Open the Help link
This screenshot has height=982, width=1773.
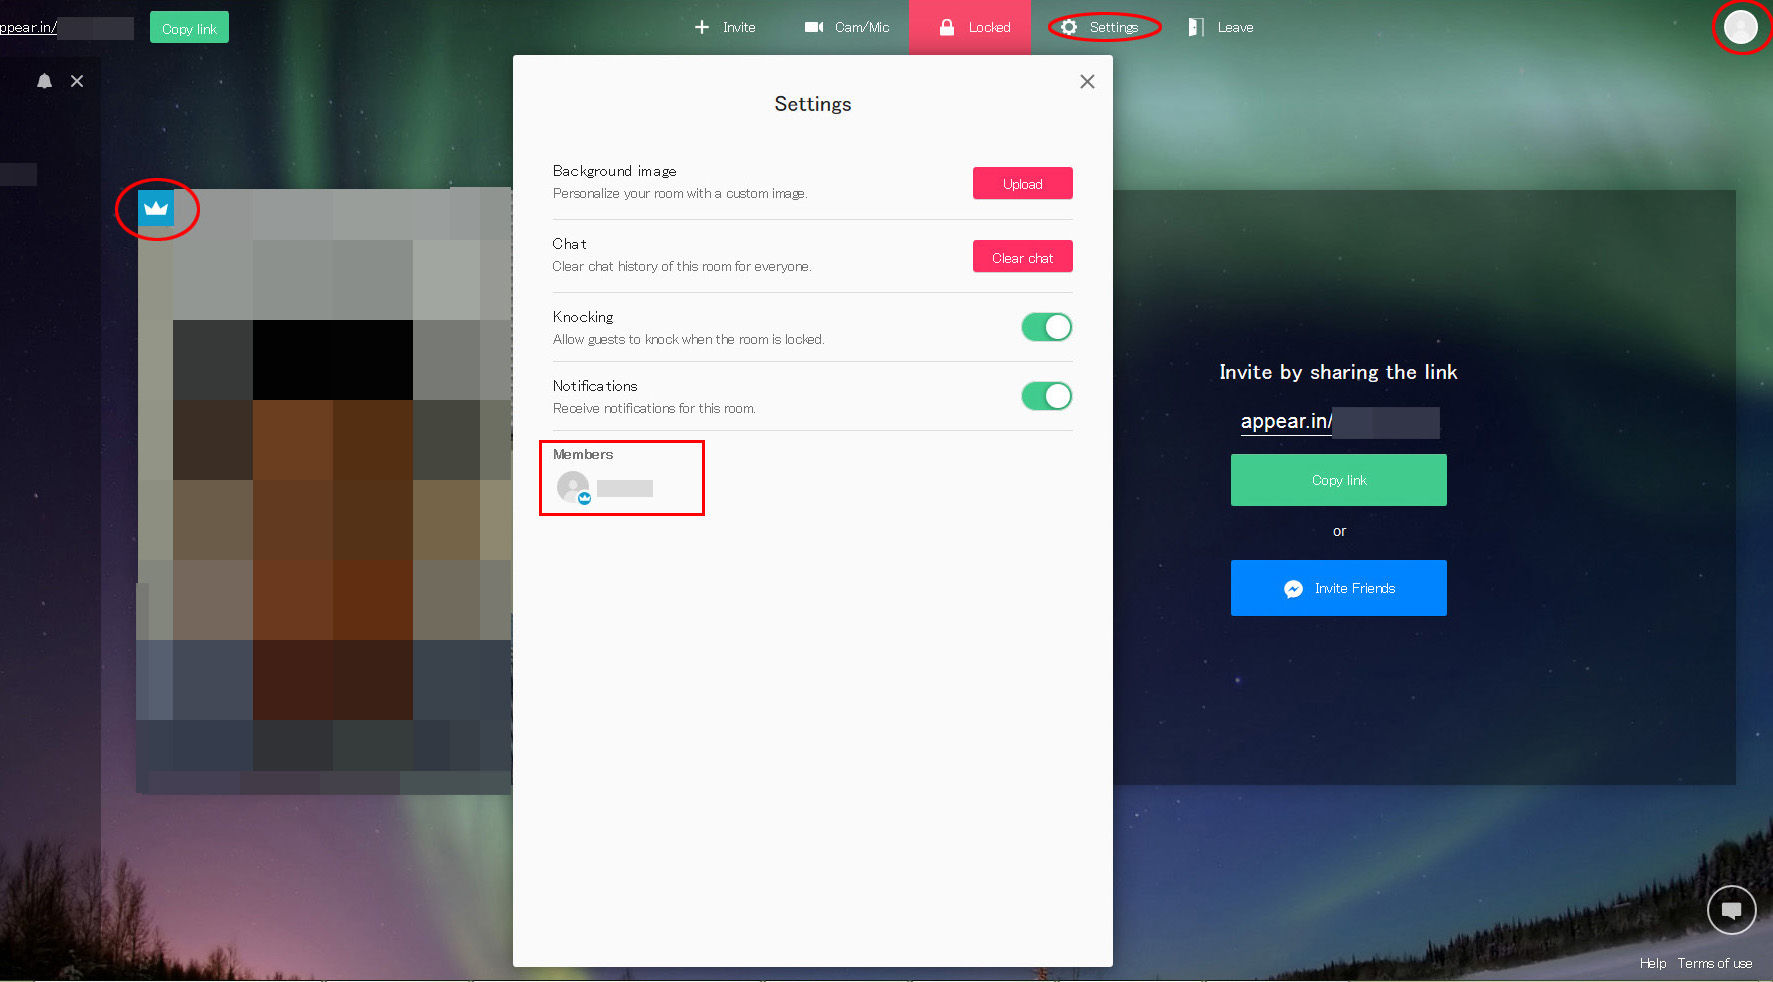click(1652, 963)
